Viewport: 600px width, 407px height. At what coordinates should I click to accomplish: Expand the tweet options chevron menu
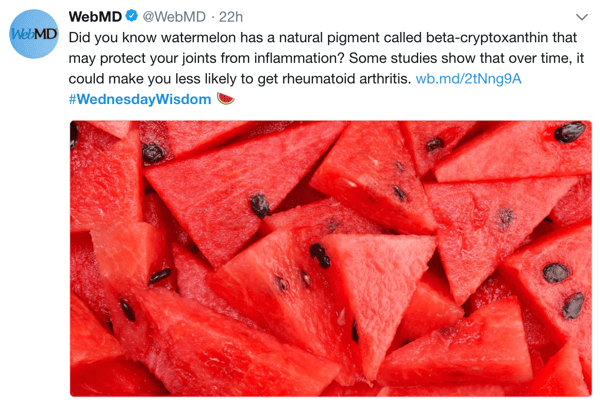click(582, 17)
